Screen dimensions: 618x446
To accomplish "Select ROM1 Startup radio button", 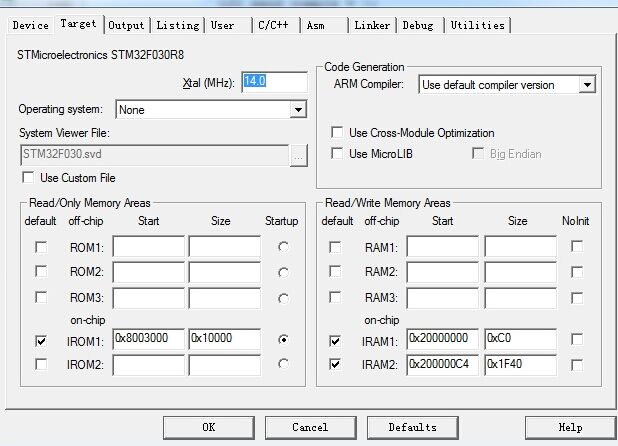I will (x=283, y=247).
